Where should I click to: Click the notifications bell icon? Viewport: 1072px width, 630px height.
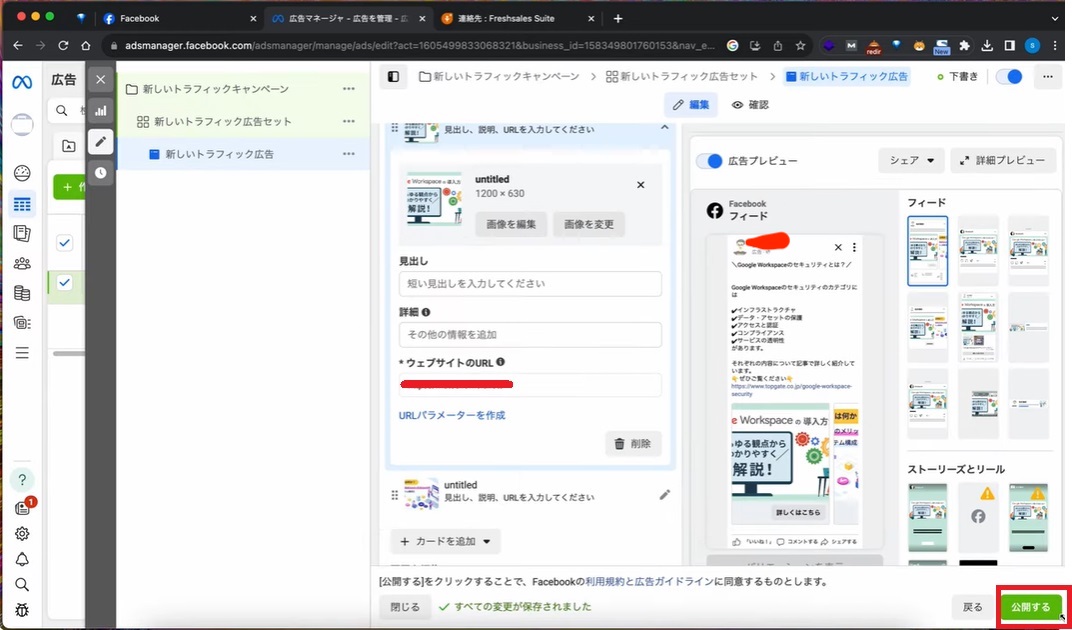click(x=22, y=559)
